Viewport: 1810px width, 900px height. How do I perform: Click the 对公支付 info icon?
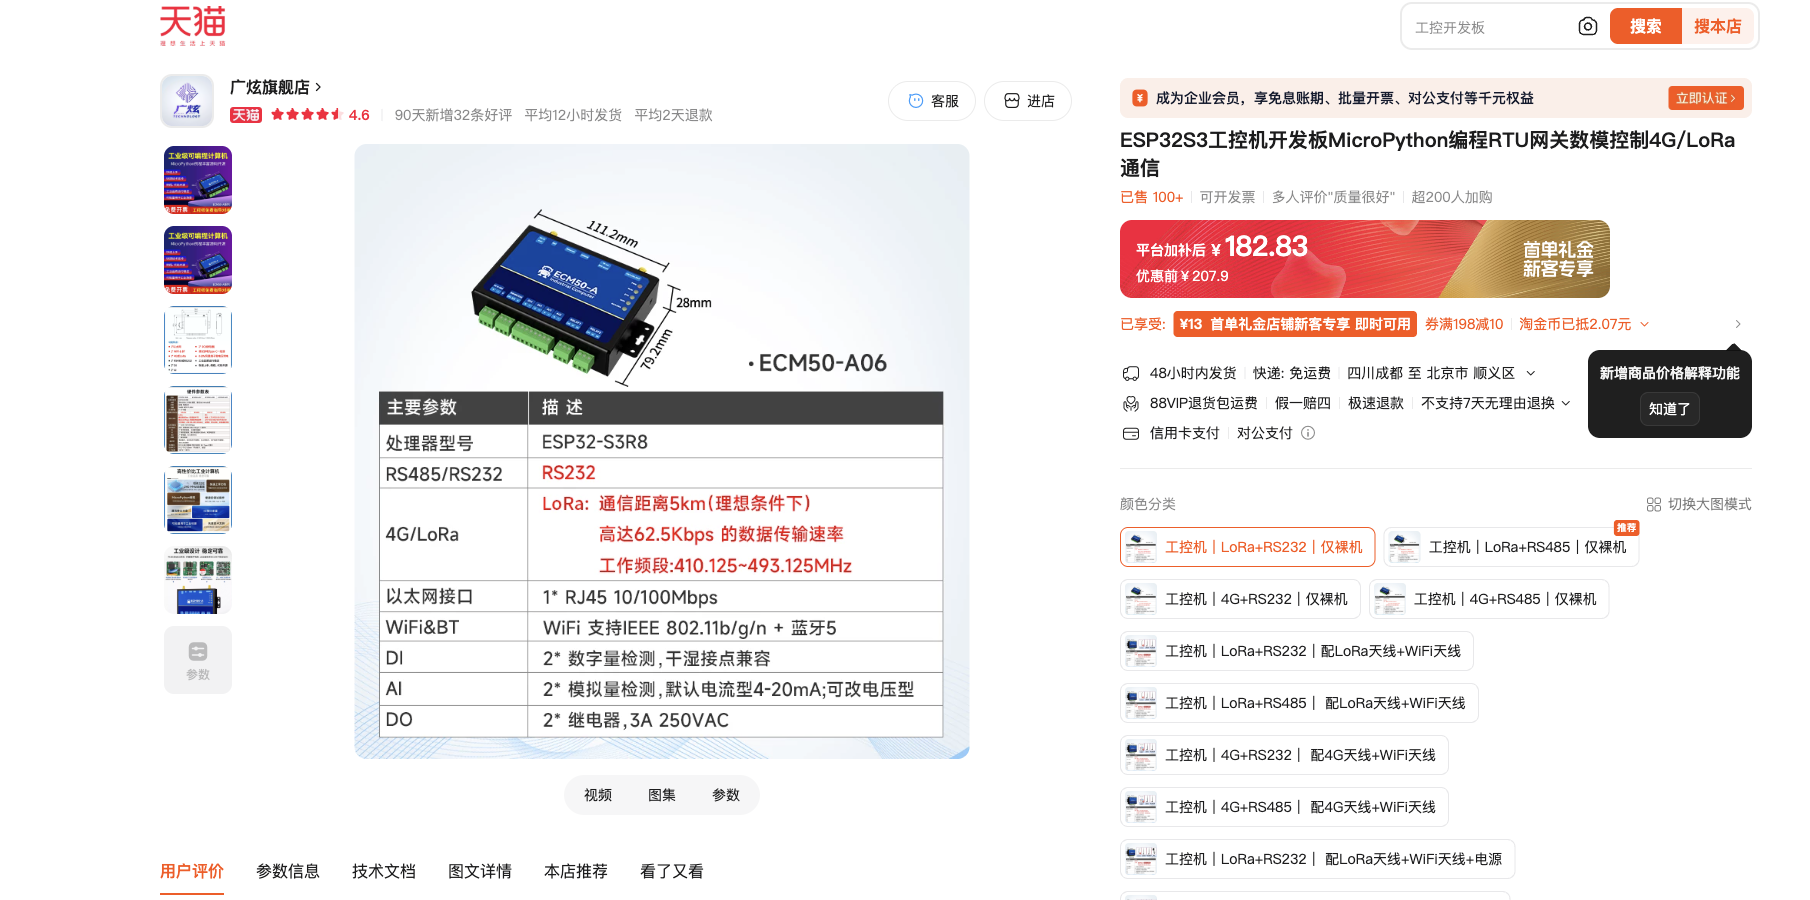point(1308,433)
